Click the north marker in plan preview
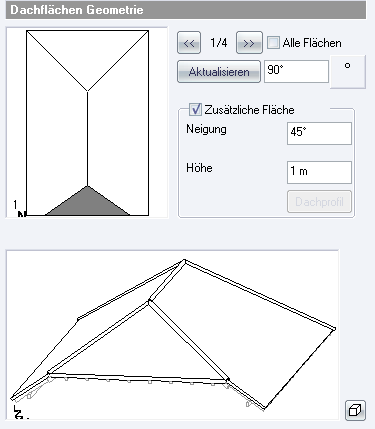This screenshot has width=375, height=429. [21, 214]
